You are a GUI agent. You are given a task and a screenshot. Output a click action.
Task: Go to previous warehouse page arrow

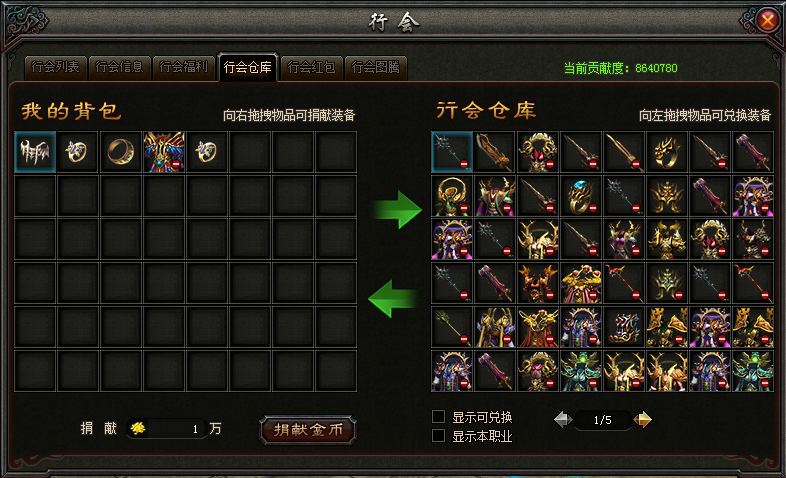pyautogui.click(x=563, y=419)
